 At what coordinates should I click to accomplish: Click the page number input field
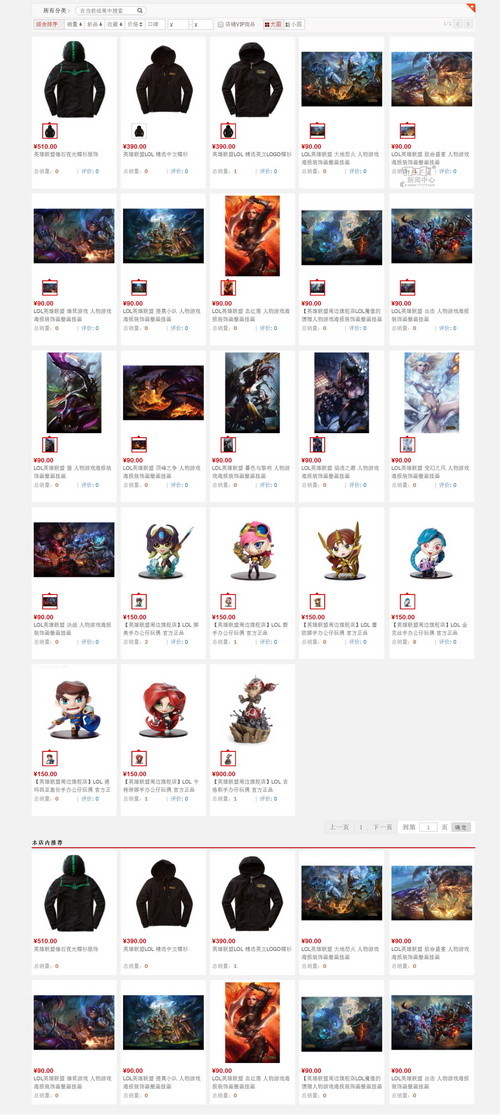click(x=428, y=827)
